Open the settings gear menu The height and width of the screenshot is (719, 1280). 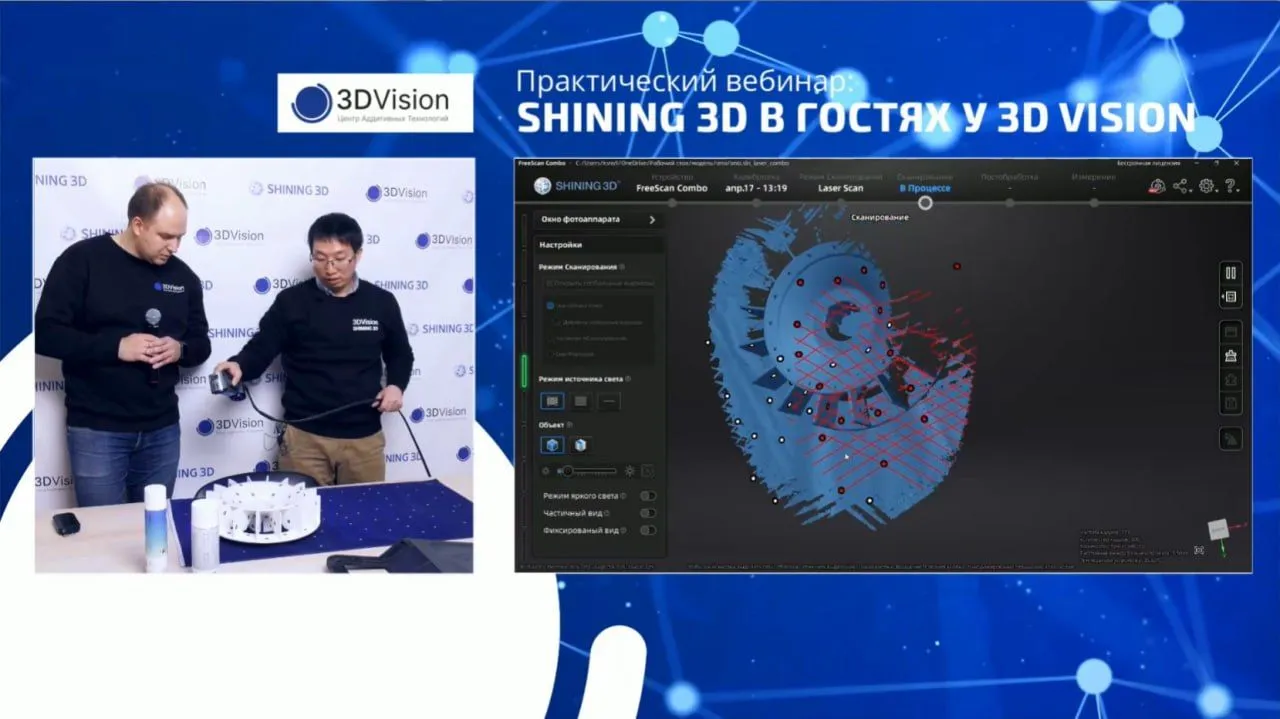click(x=1207, y=186)
